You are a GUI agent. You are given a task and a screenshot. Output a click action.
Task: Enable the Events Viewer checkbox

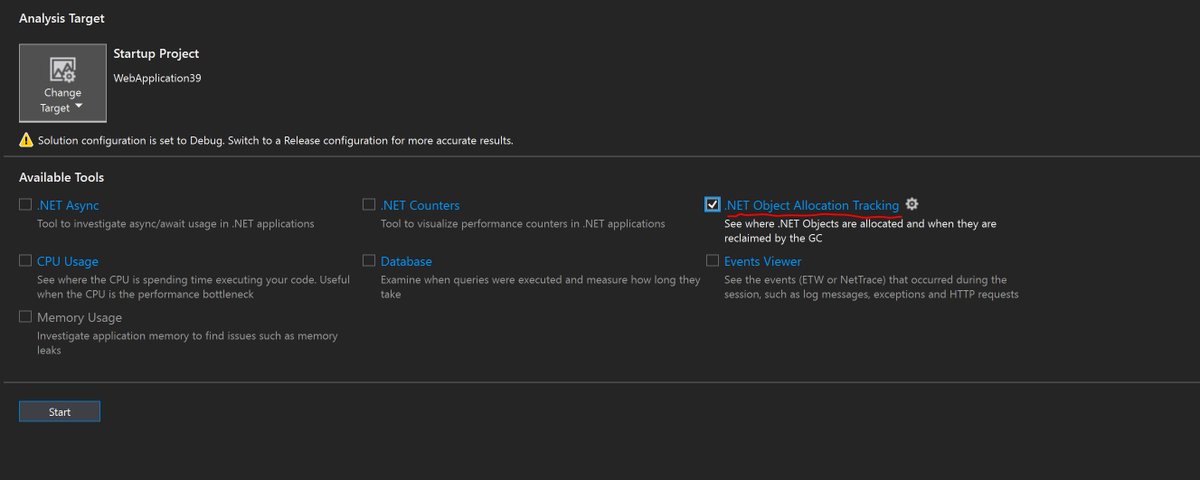point(712,261)
